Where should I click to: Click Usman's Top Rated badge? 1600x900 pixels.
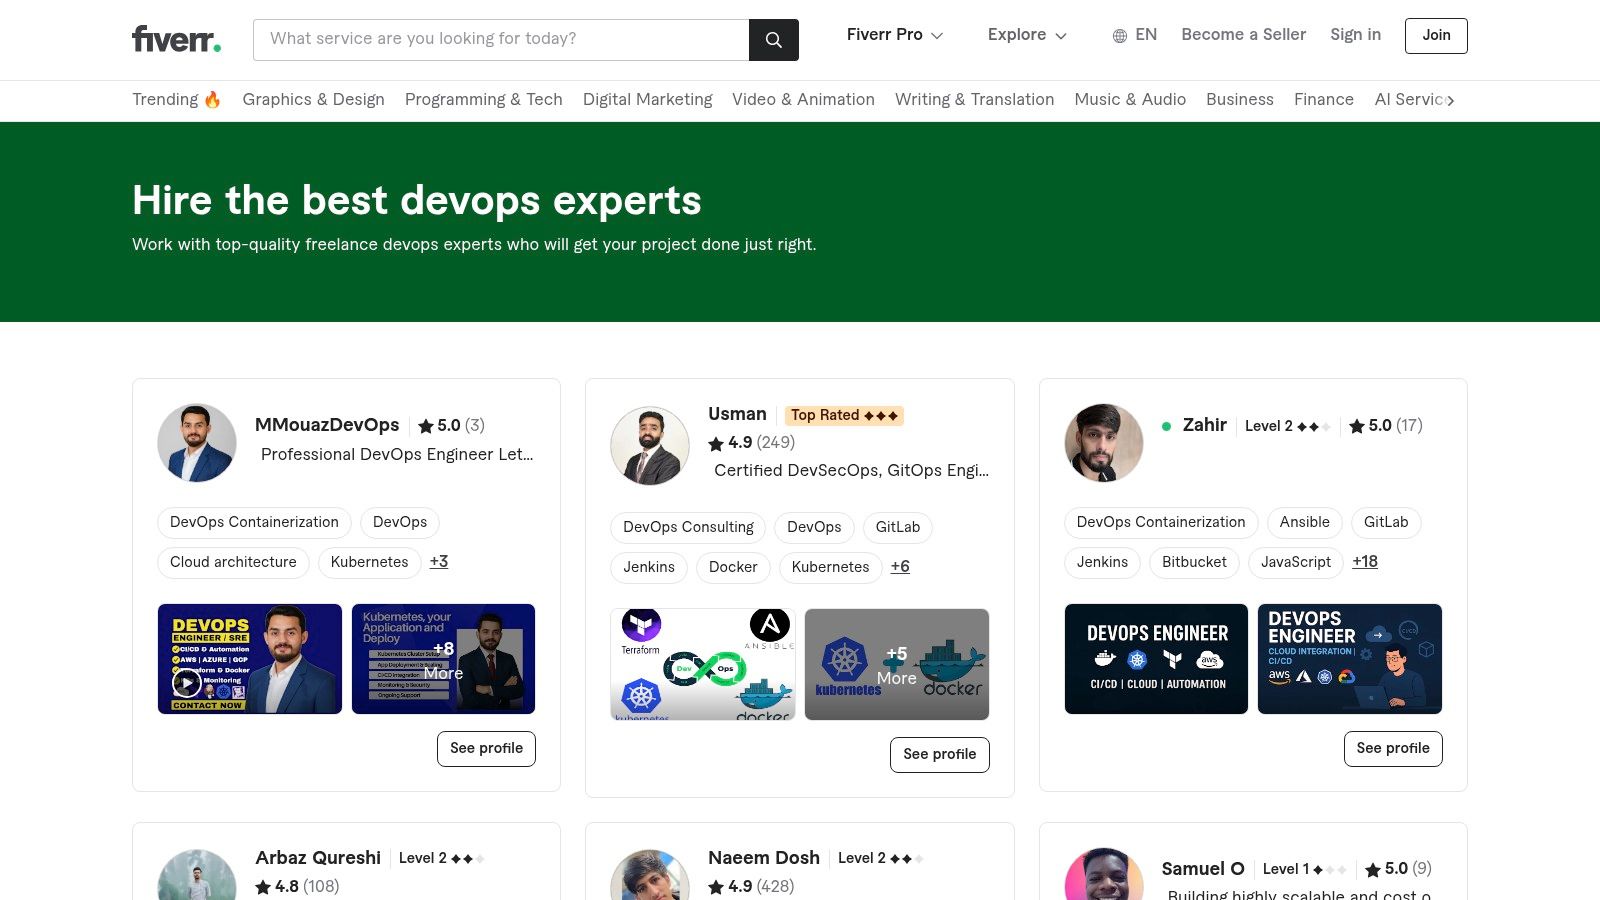click(843, 415)
